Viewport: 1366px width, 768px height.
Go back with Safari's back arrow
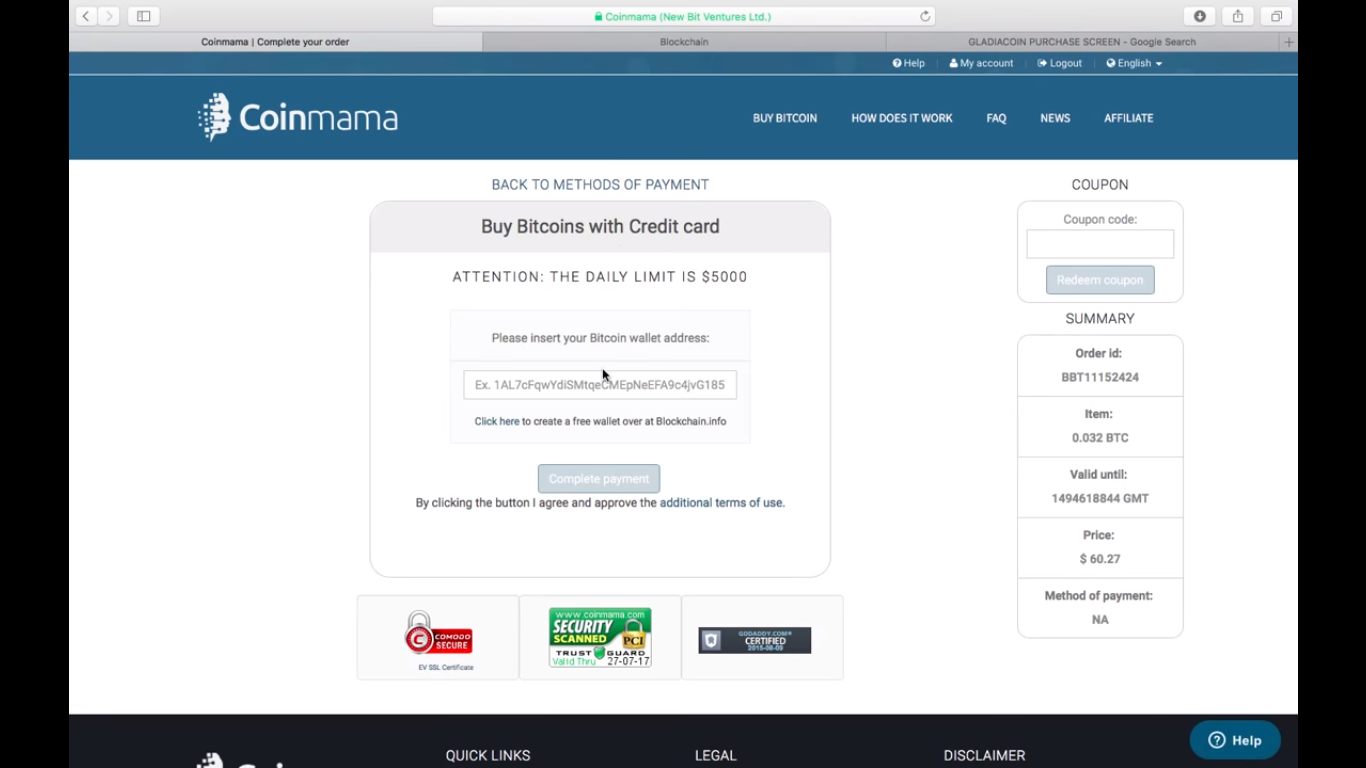pyautogui.click(x=86, y=16)
